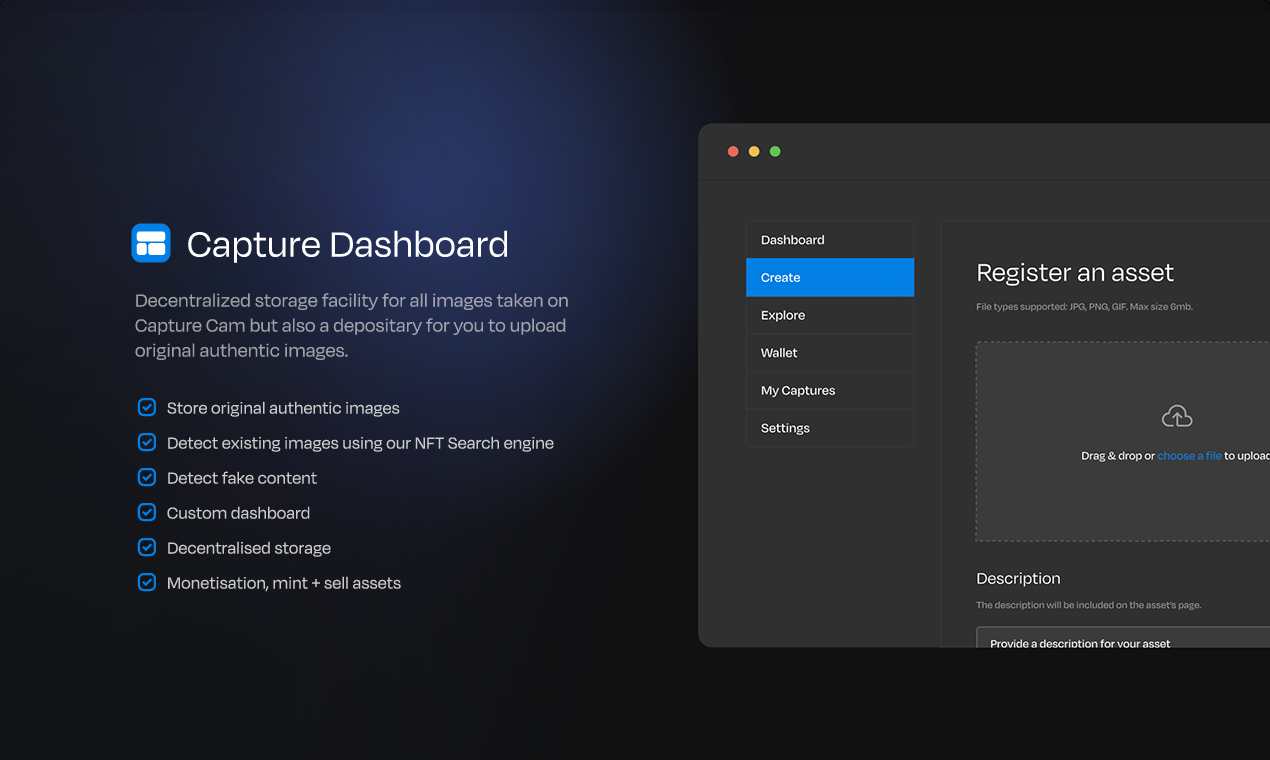The height and width of the screenshot is (760, 1270).
Task: Click the asset description input field
Action: pos(1123,637)
